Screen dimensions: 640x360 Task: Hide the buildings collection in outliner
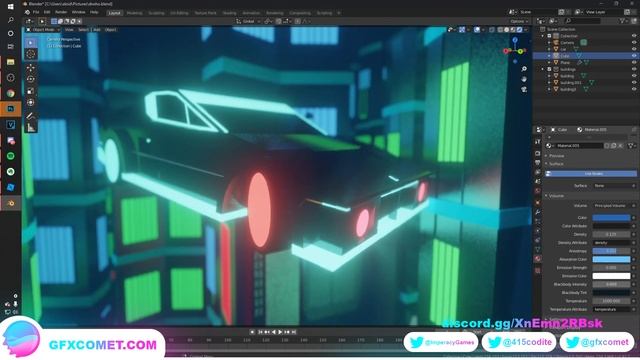tap(634, 69)
